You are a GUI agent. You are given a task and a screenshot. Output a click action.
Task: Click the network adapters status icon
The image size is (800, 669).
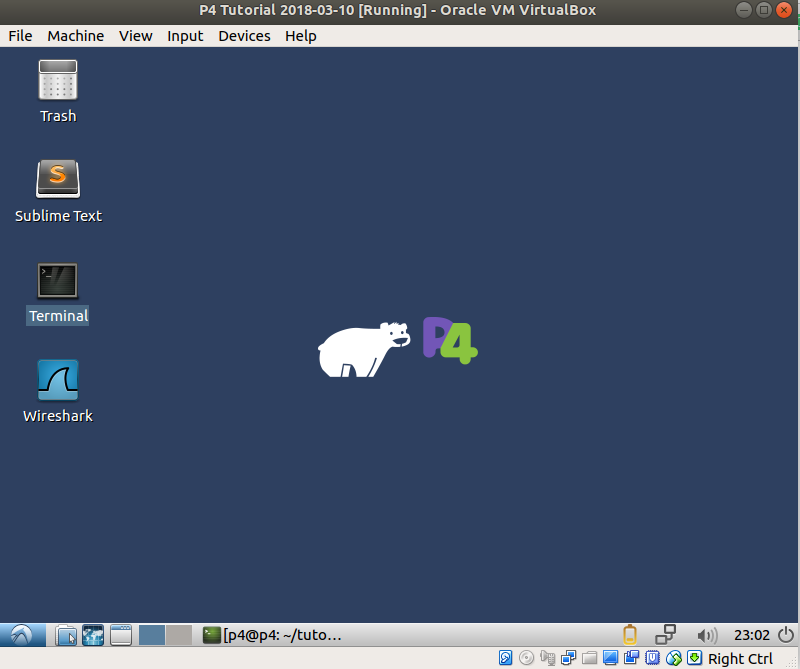[568, 658]
